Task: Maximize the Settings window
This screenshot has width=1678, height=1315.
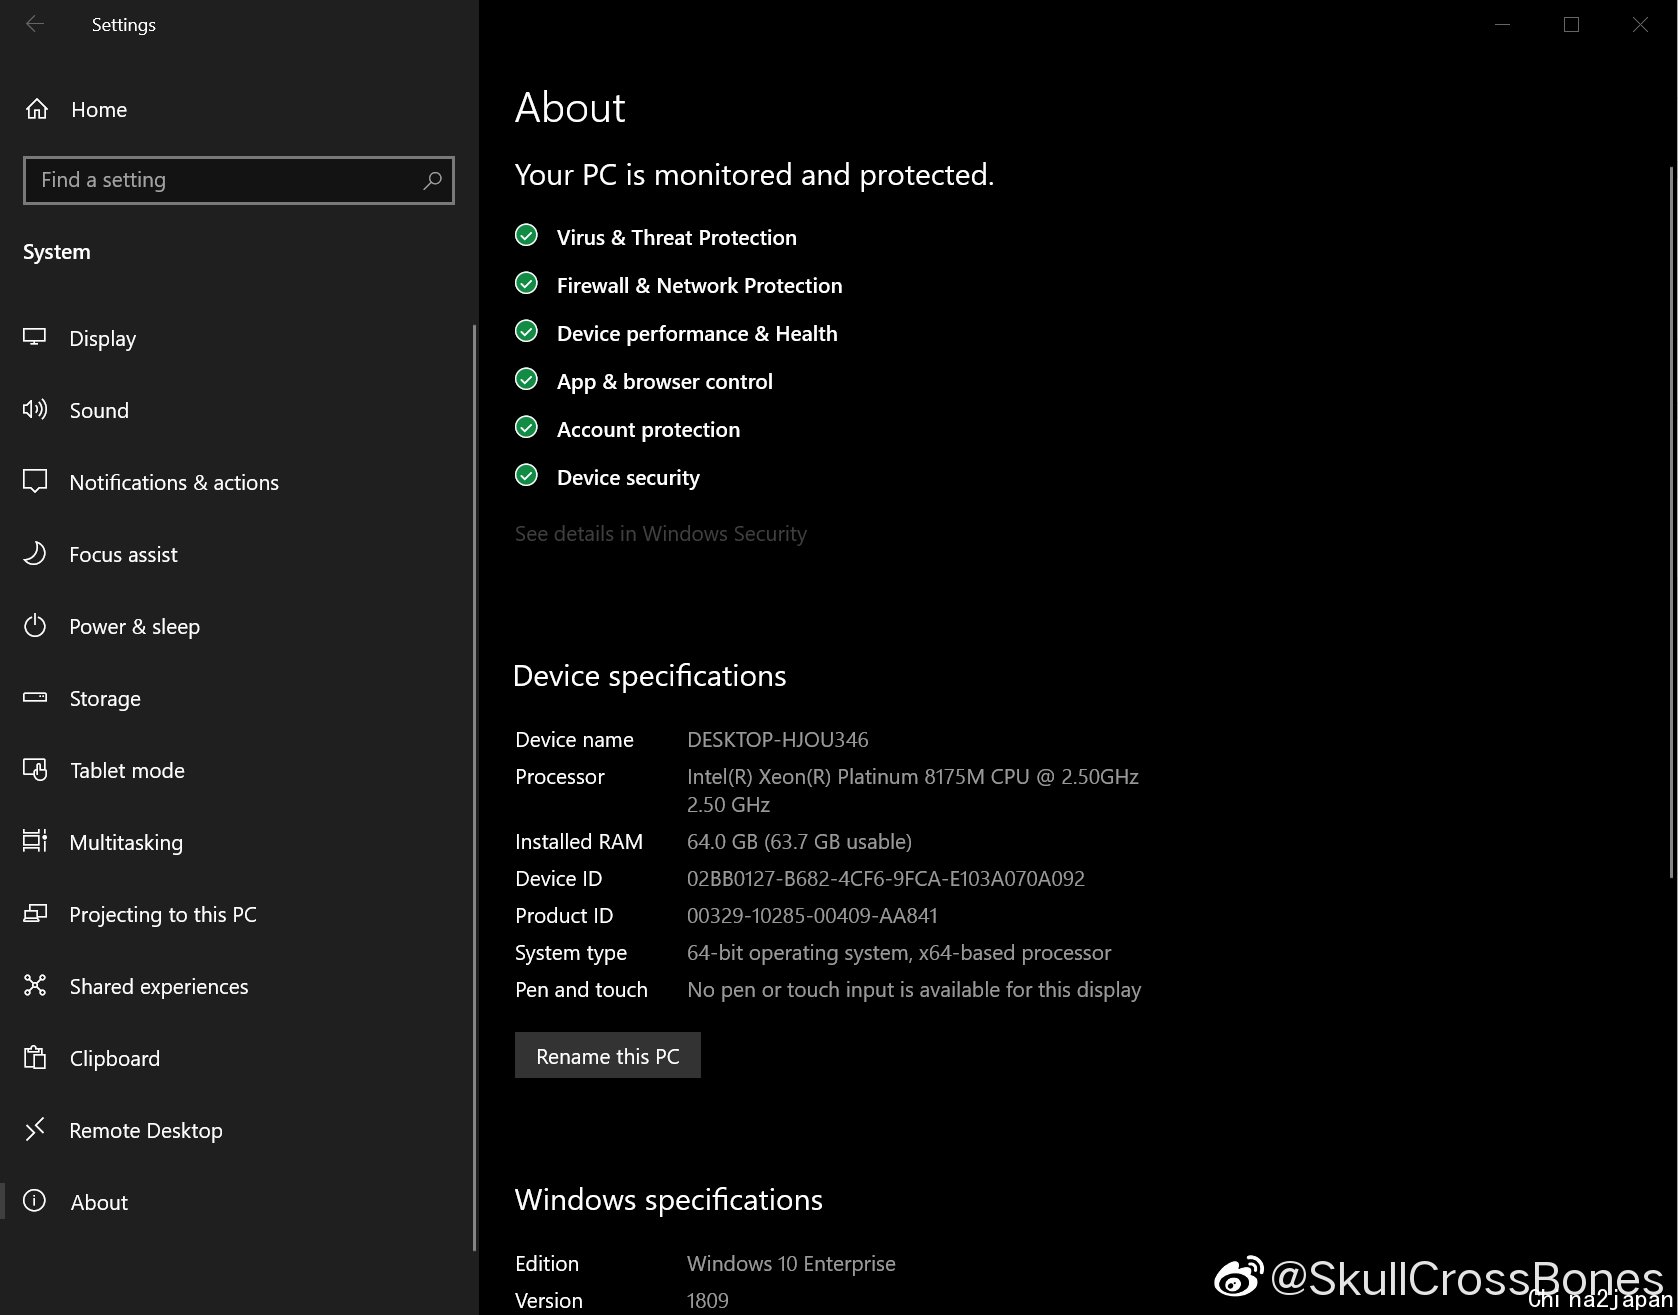Action: (1571, 24)
